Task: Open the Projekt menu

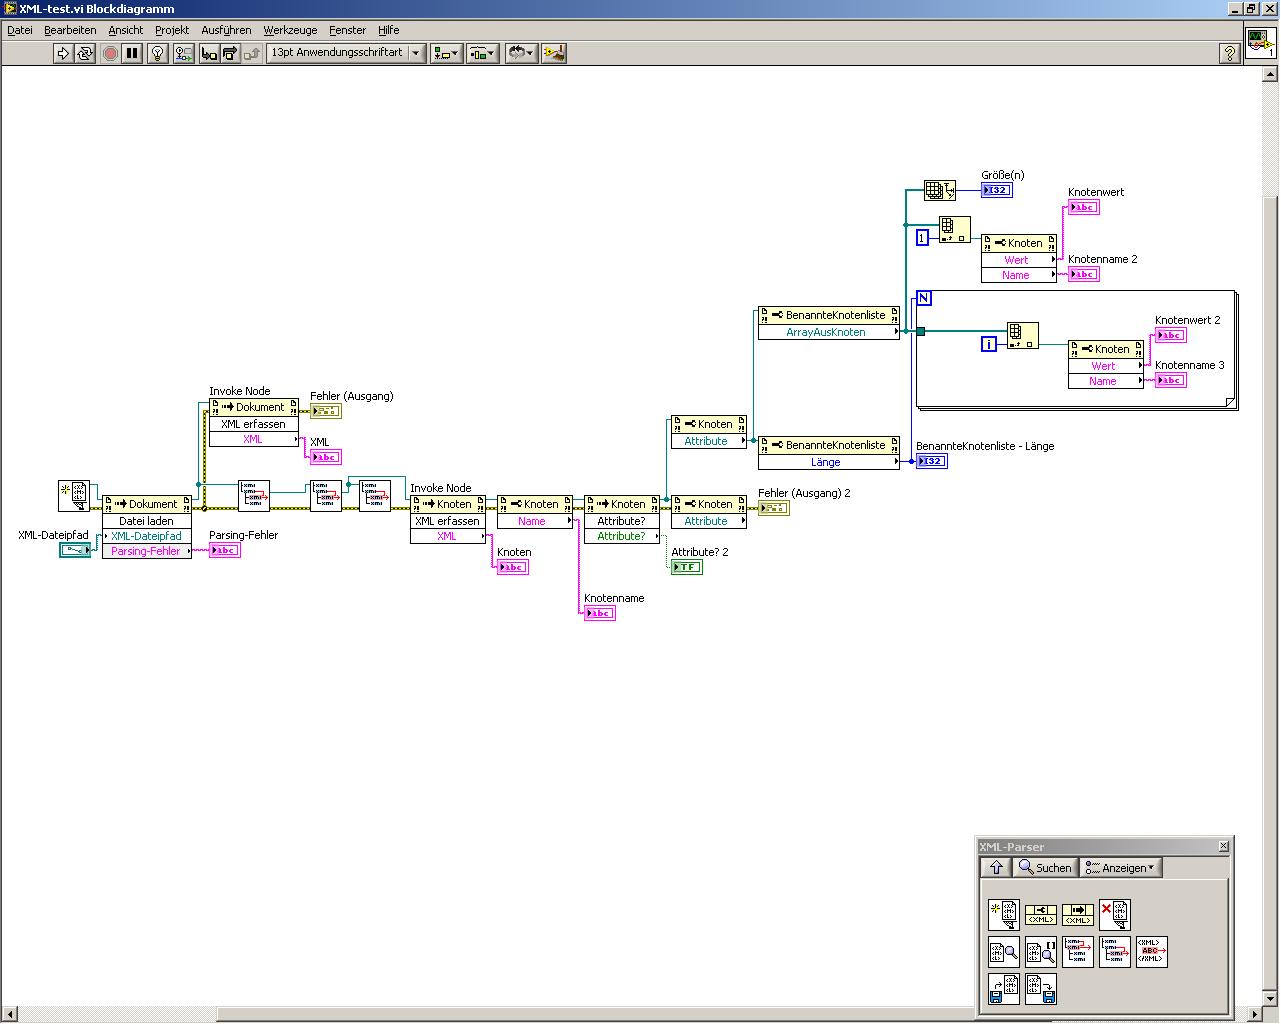Action: pyautogui.click(x=172, y=30)
